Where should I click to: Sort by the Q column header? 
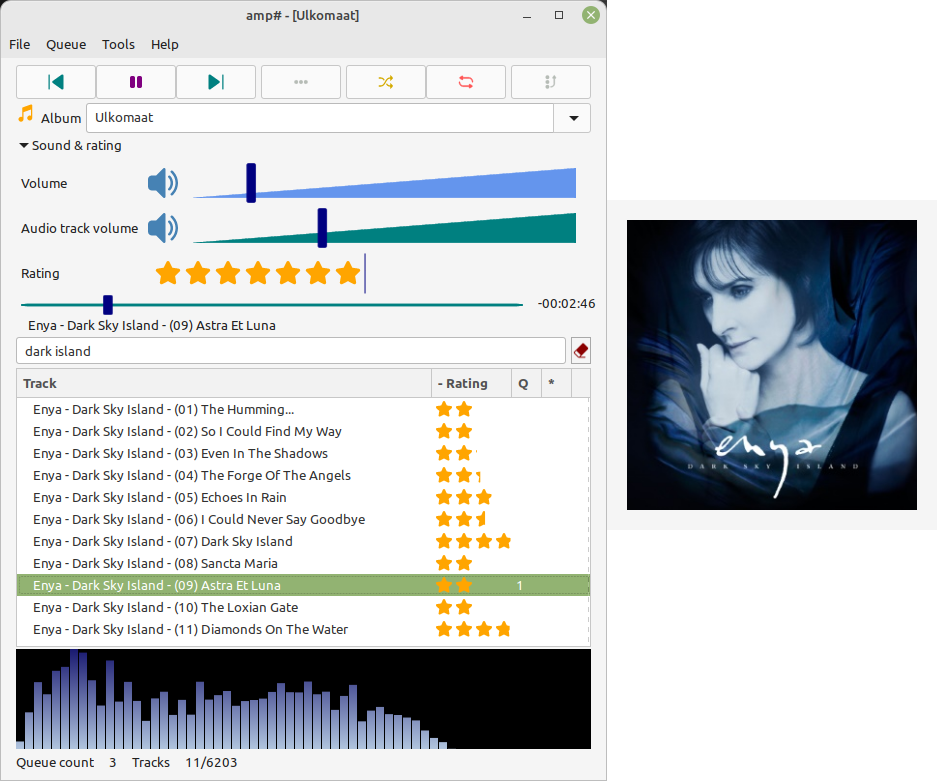click(x=526, y=384)
